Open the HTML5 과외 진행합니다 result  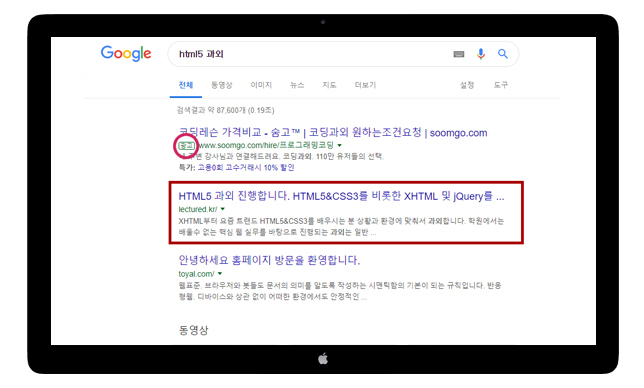pos(341,196)
